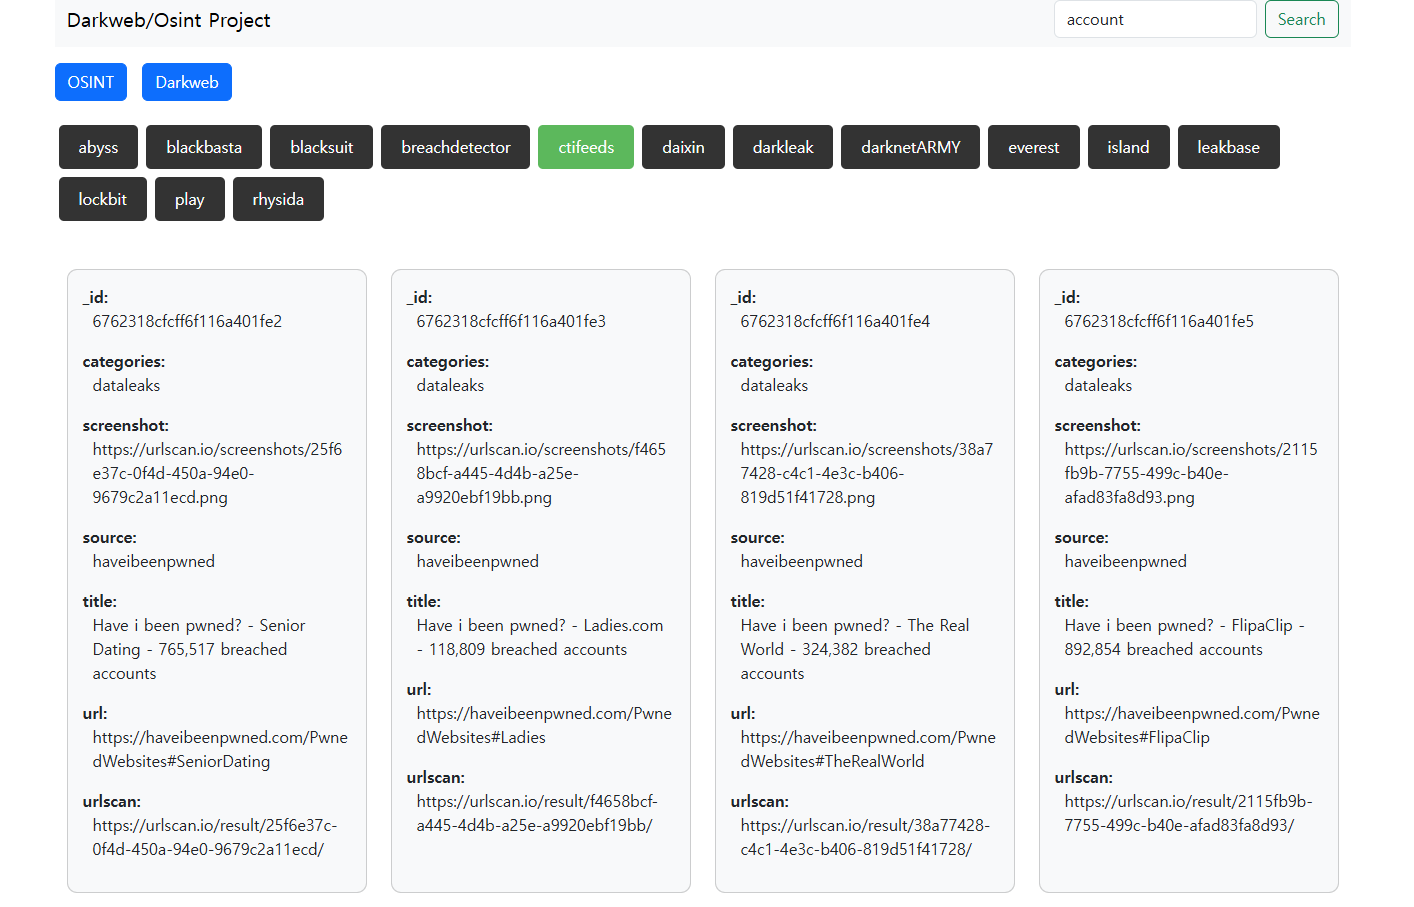The height and width of the screenshot is (907, 1414).
Task: Open the PwnedWebsites#Ladies url
Action: click(544, 725)
